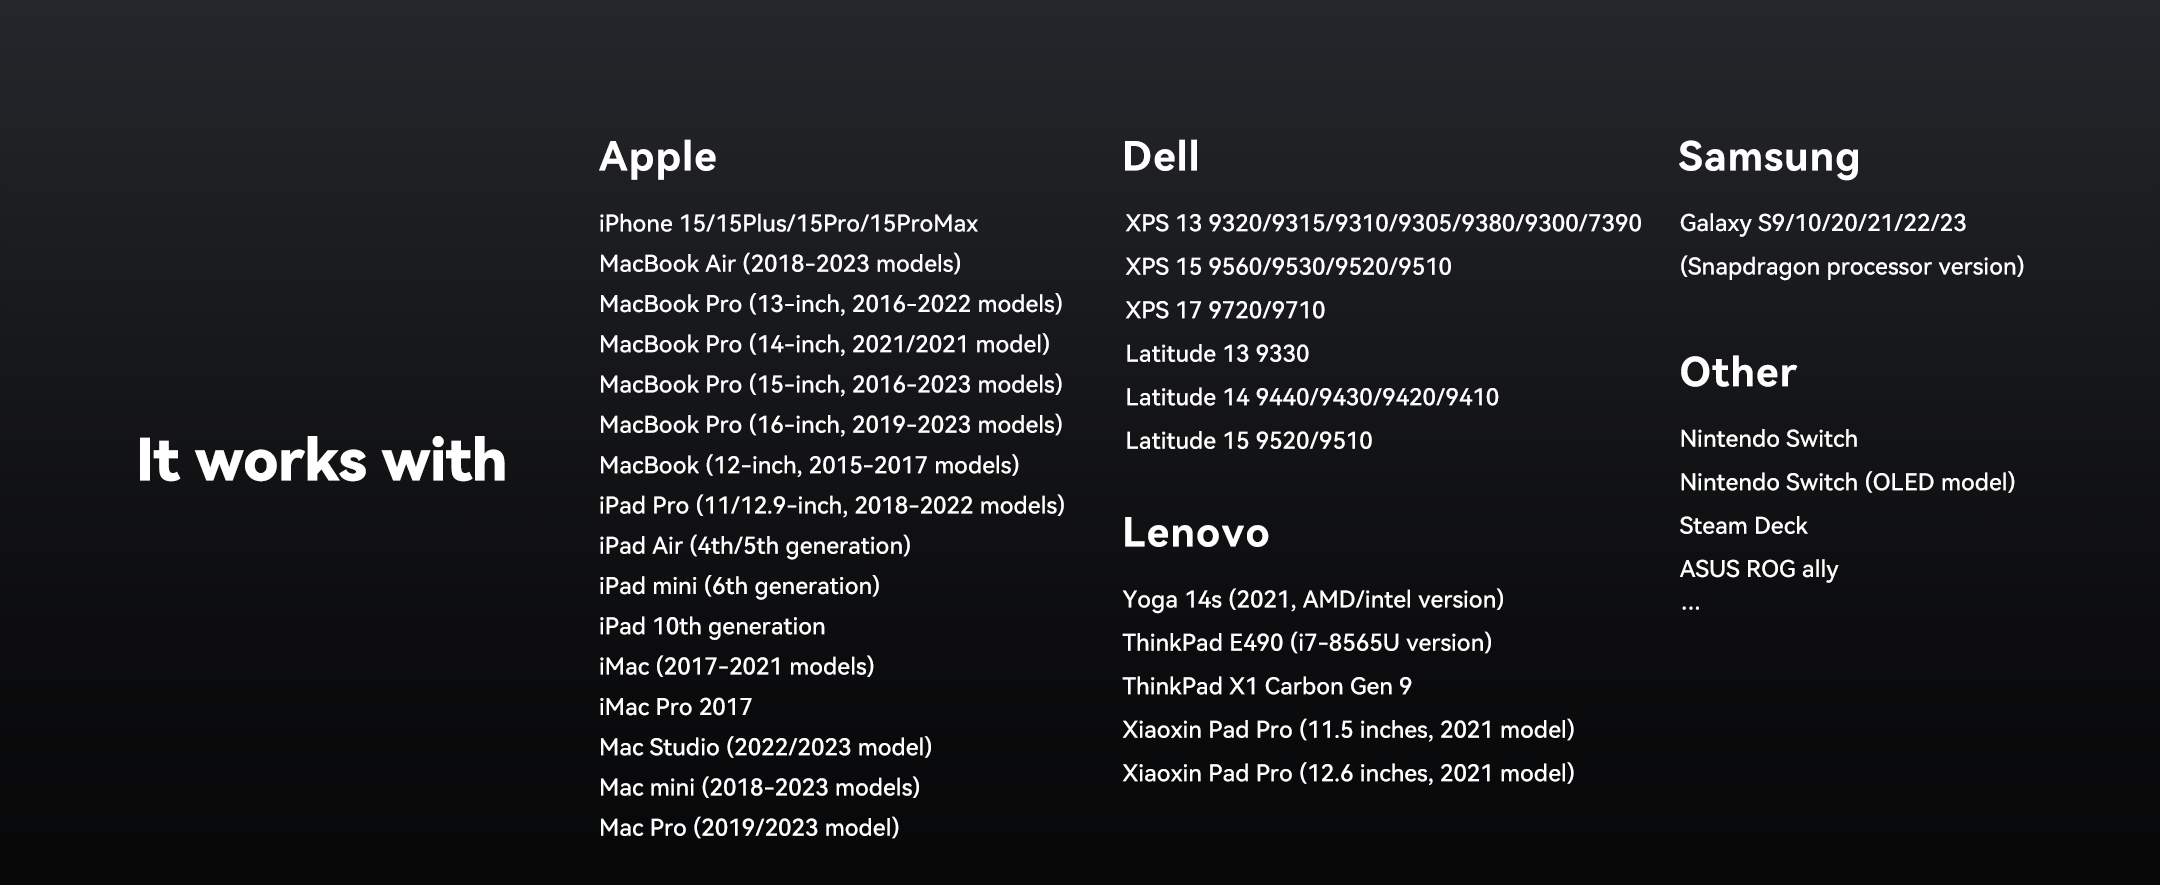Viewport: 2160px width, 885px height.
Task: Click Yoga 14s (2021, AMD/intel version)
Action: point(1312,599)
